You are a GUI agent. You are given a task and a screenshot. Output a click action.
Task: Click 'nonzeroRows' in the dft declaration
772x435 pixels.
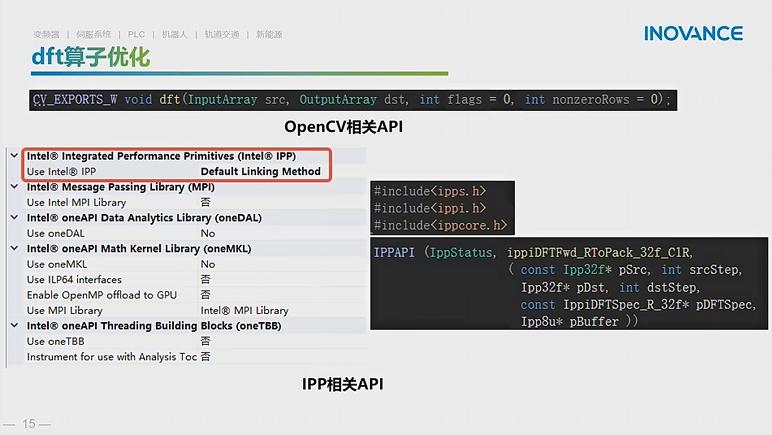[x=591, y=100]
